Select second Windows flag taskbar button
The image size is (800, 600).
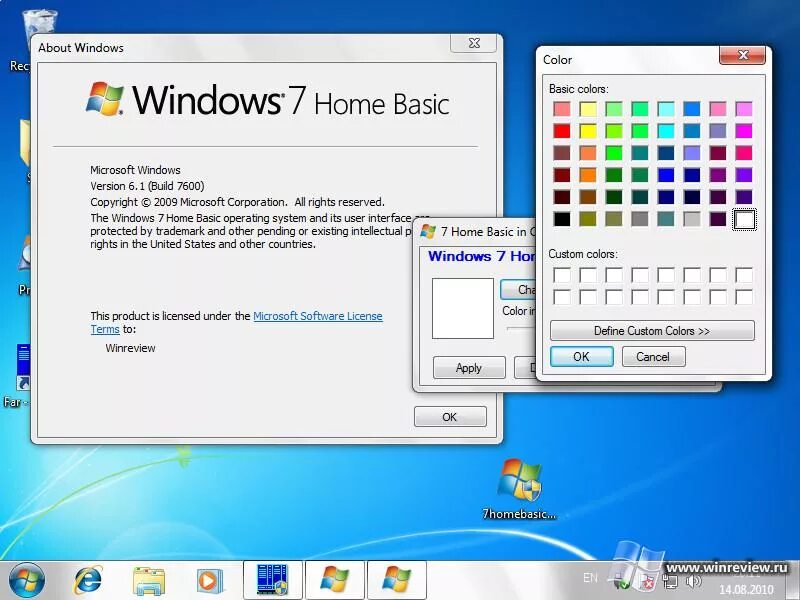tap(396, 580)
